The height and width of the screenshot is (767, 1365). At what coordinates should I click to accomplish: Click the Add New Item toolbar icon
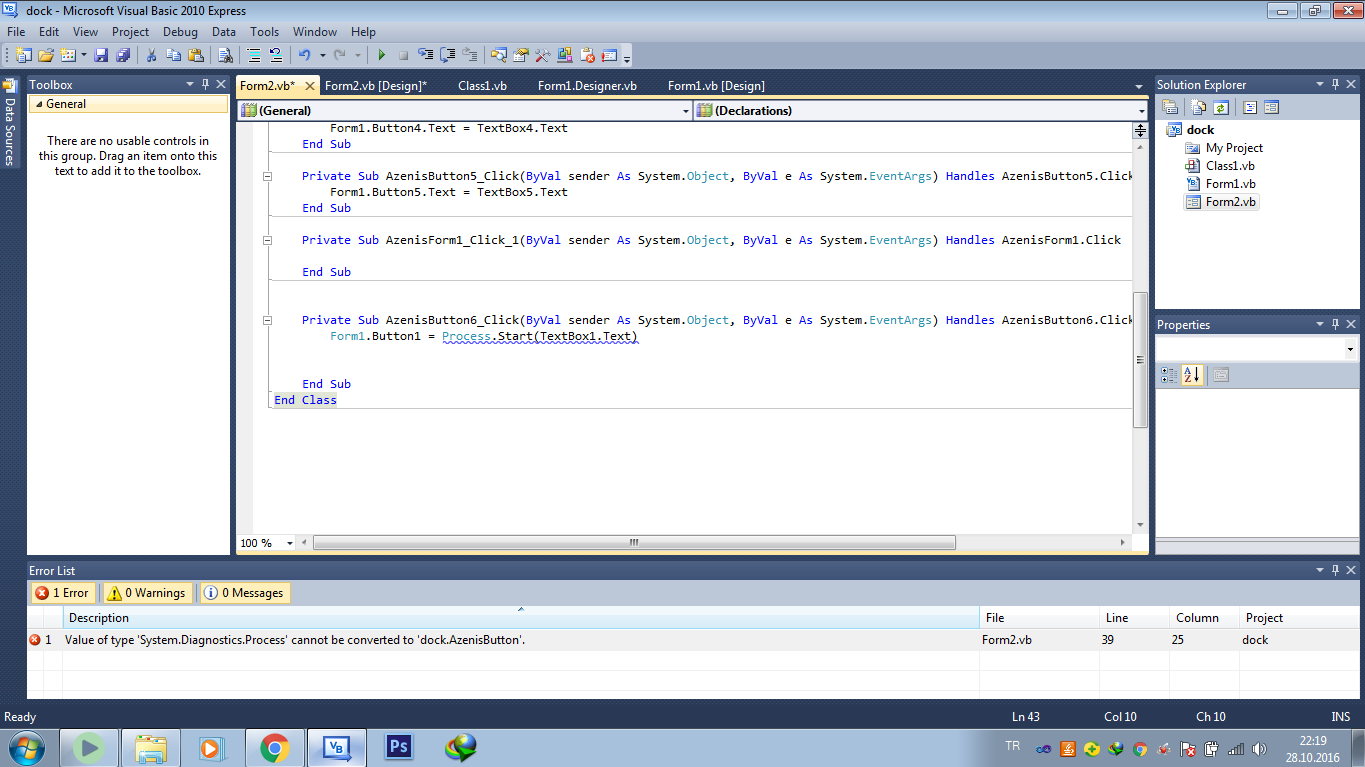click(69, 55)
